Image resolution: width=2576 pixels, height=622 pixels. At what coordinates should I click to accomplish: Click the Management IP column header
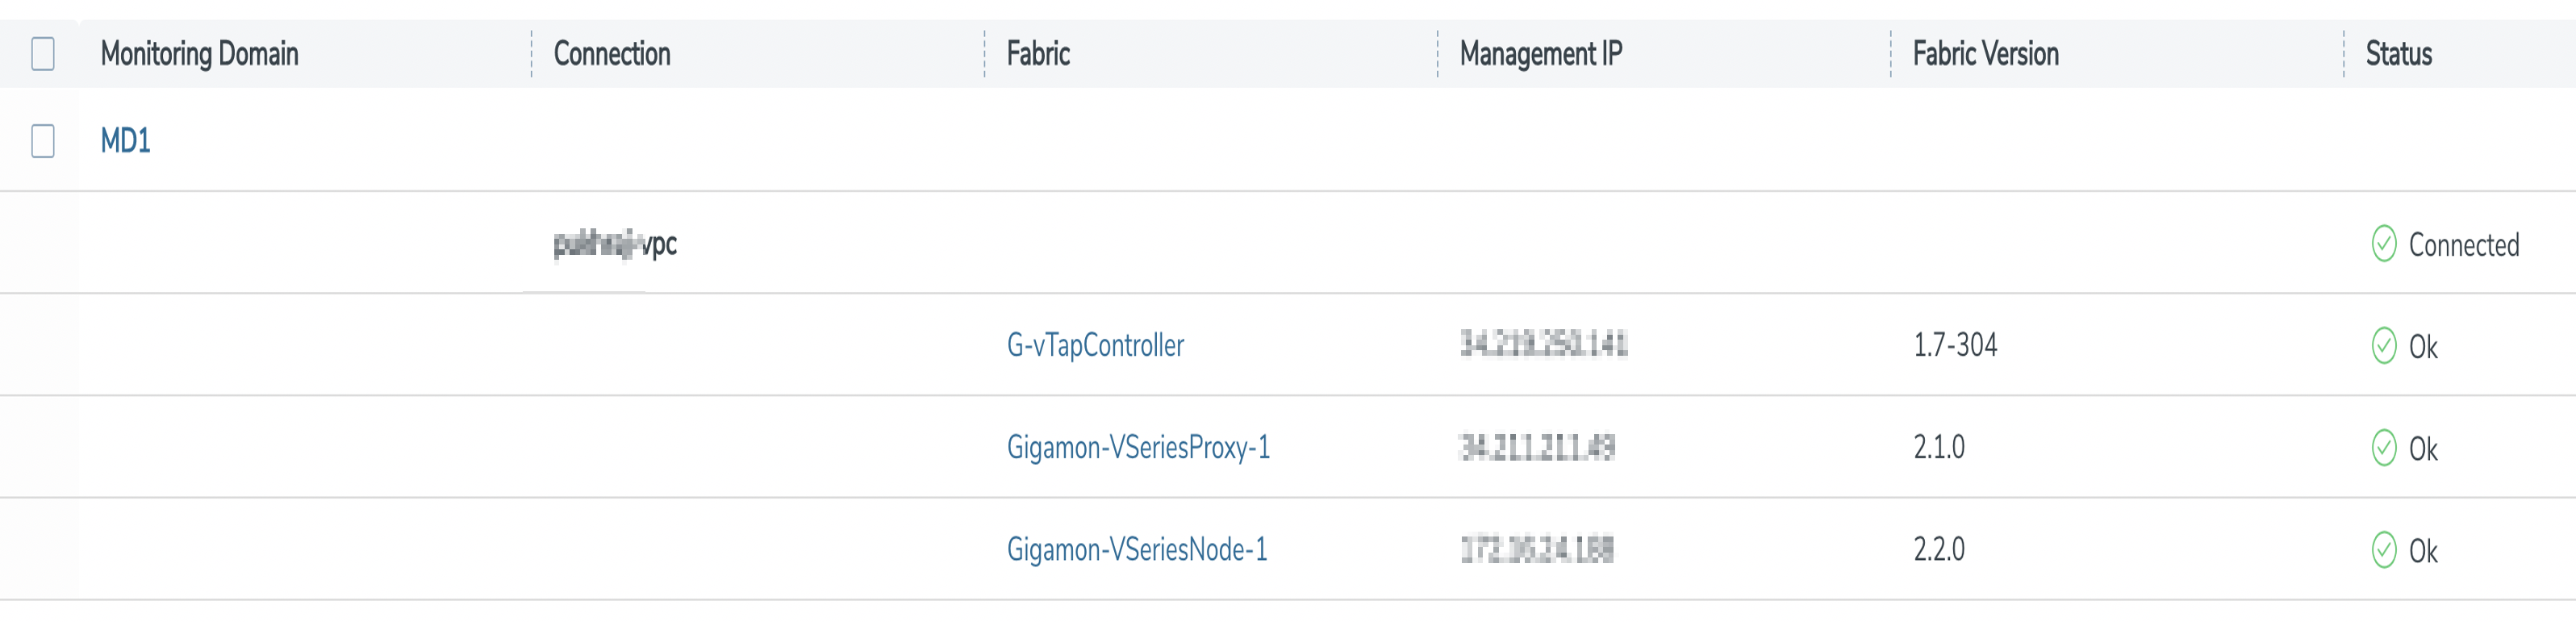tap(1541, 53)
